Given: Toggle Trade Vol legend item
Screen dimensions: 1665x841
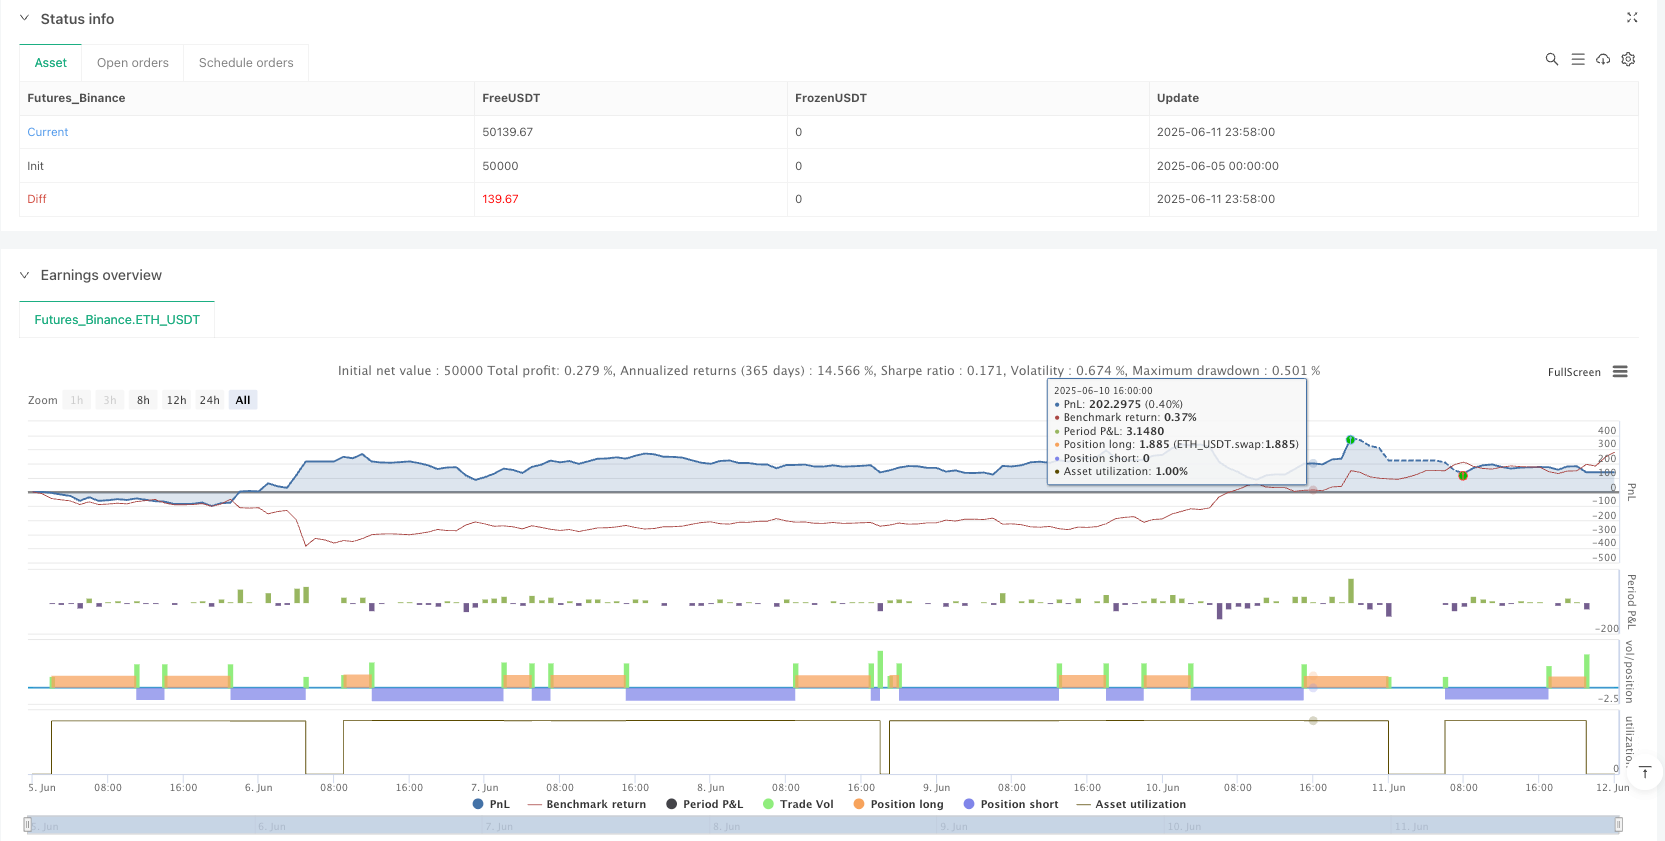Looking at the screenshot, I should pos(798,804).
